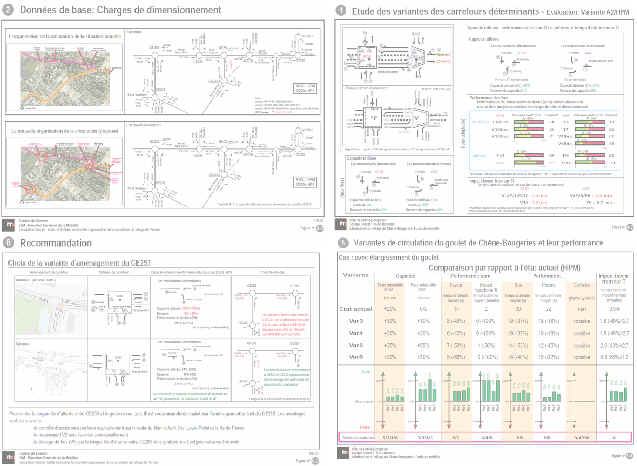The width and height of the screenshot is (637, 466).
Task: Click the figure number circle in the 'Recommandation' footer
Action: (x=316, y=461)
